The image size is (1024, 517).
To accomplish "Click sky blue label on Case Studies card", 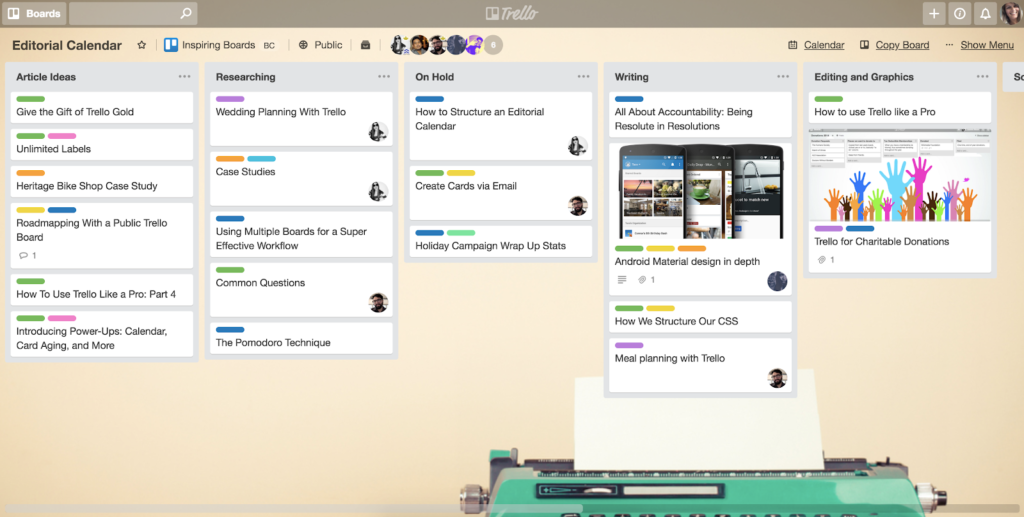I will point(261,159).
